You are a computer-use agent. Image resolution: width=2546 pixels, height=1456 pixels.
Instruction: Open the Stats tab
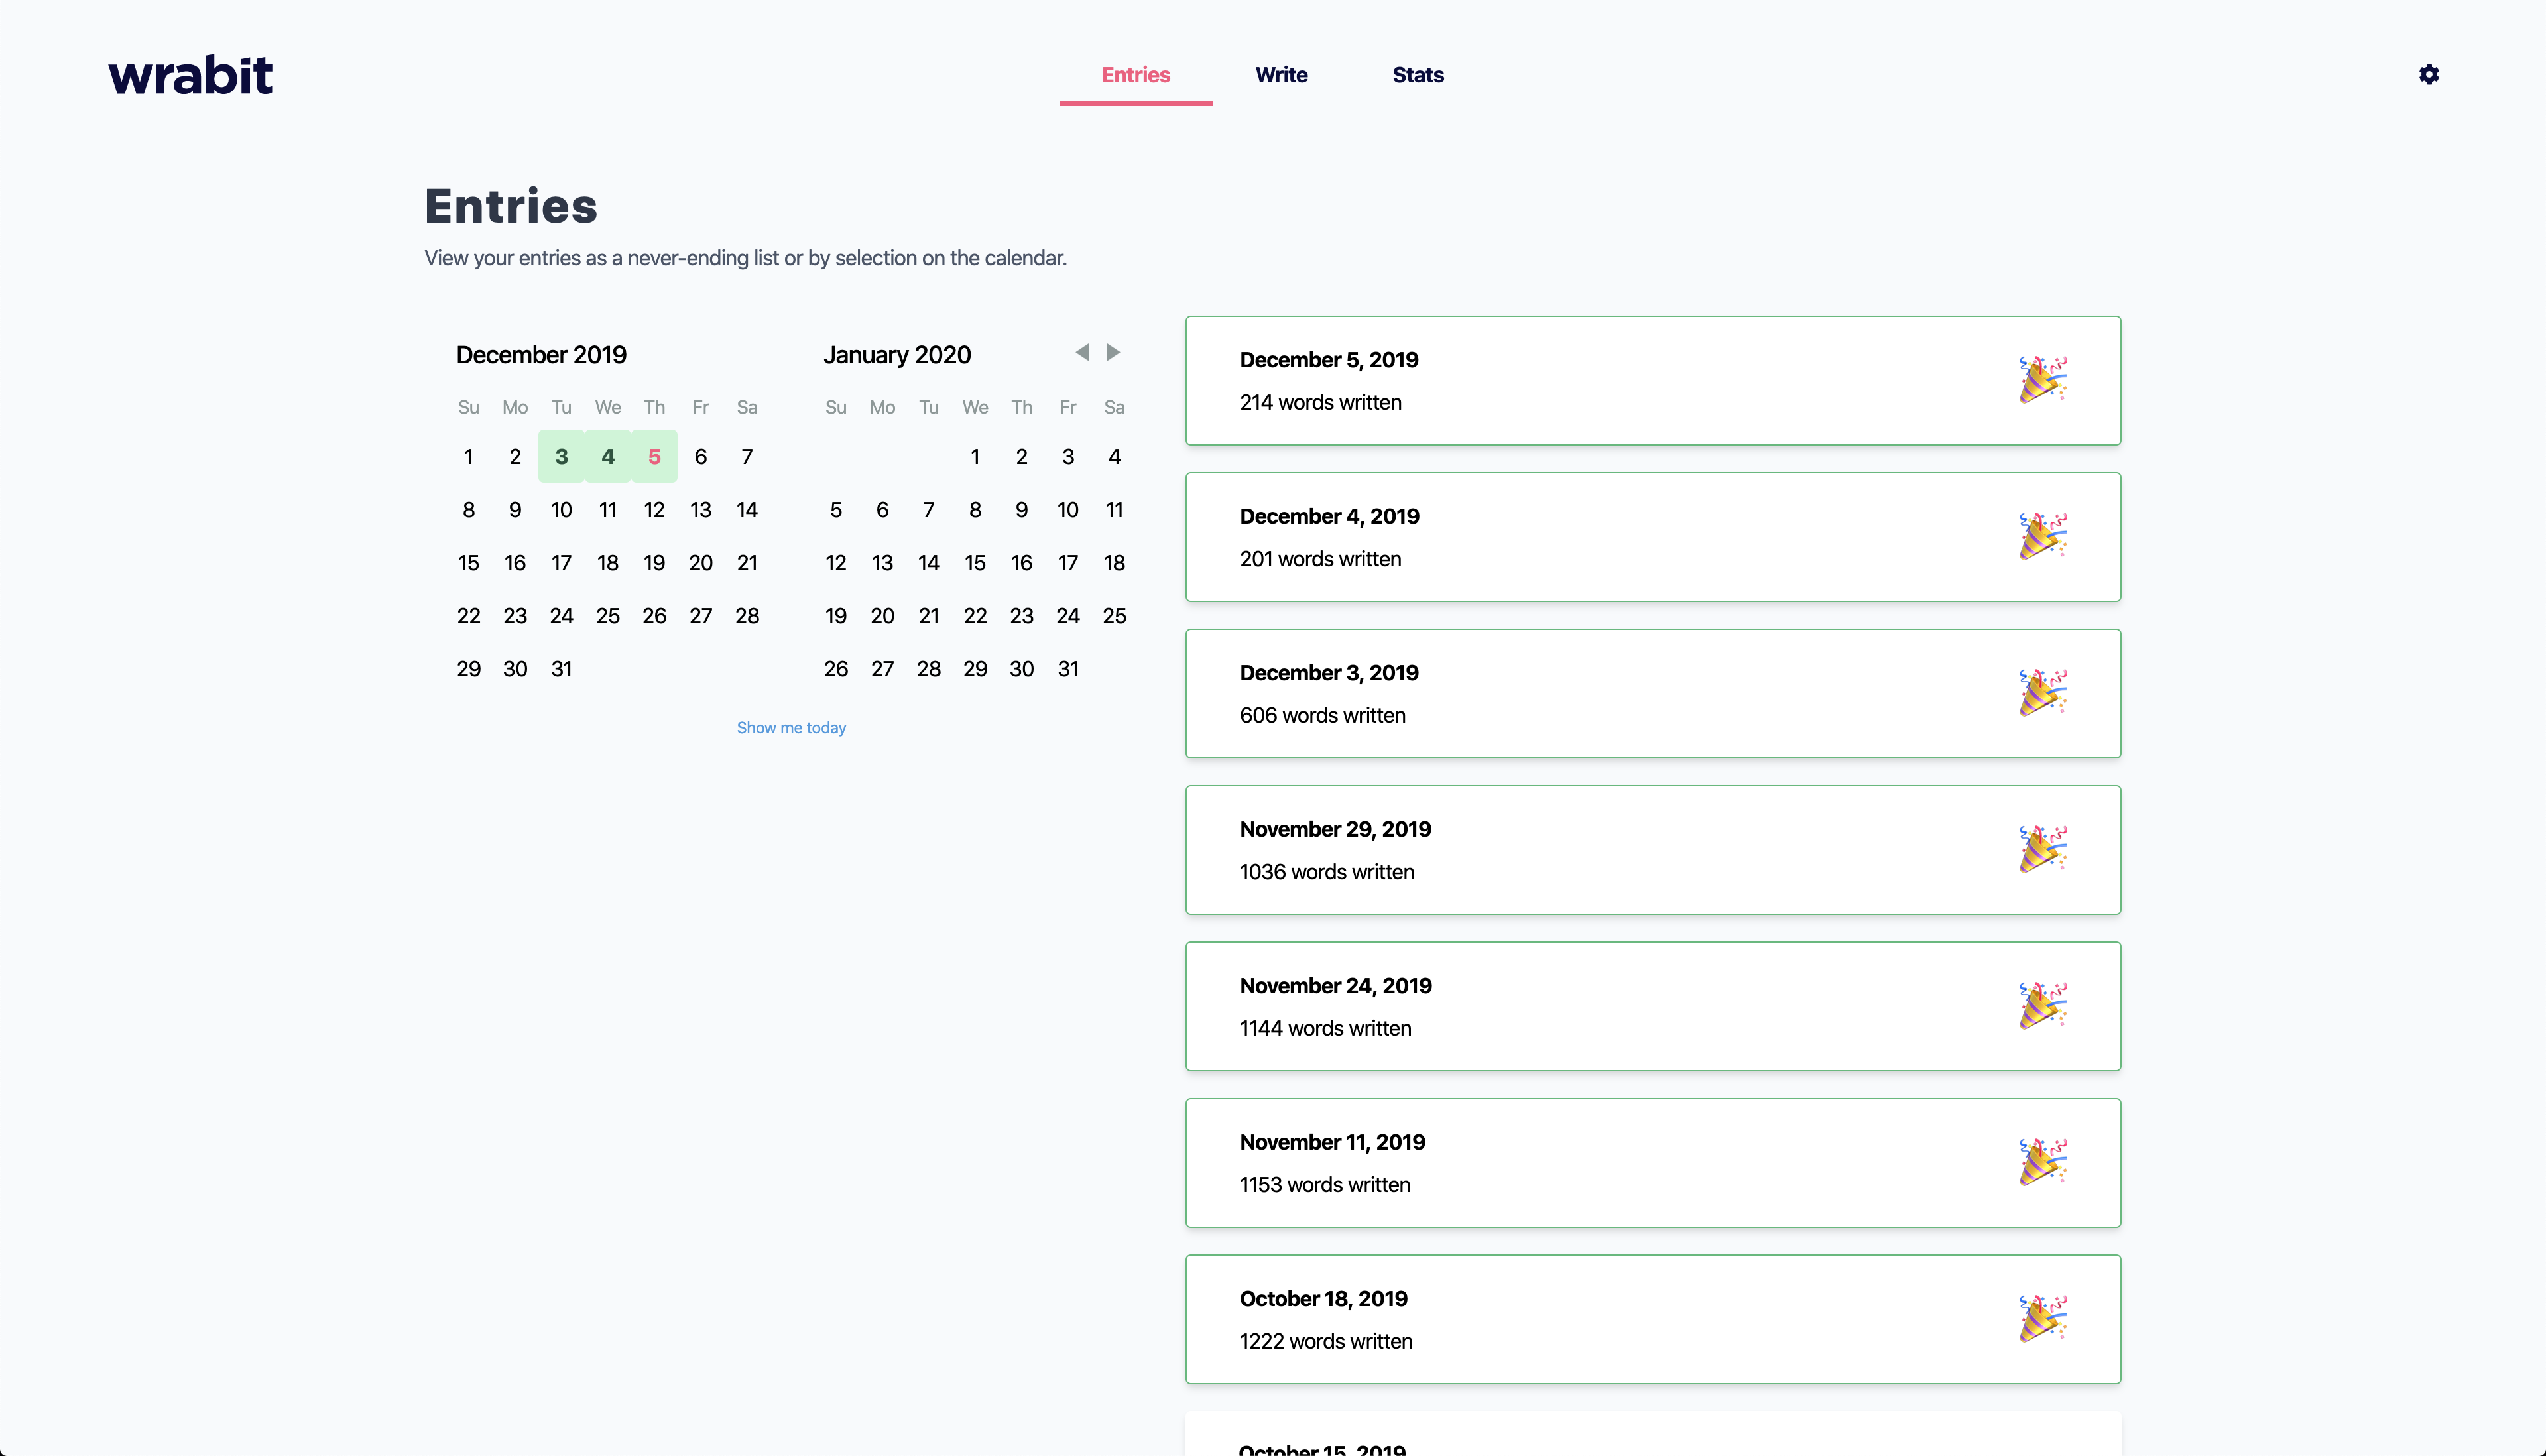(x=1417, y=75)
